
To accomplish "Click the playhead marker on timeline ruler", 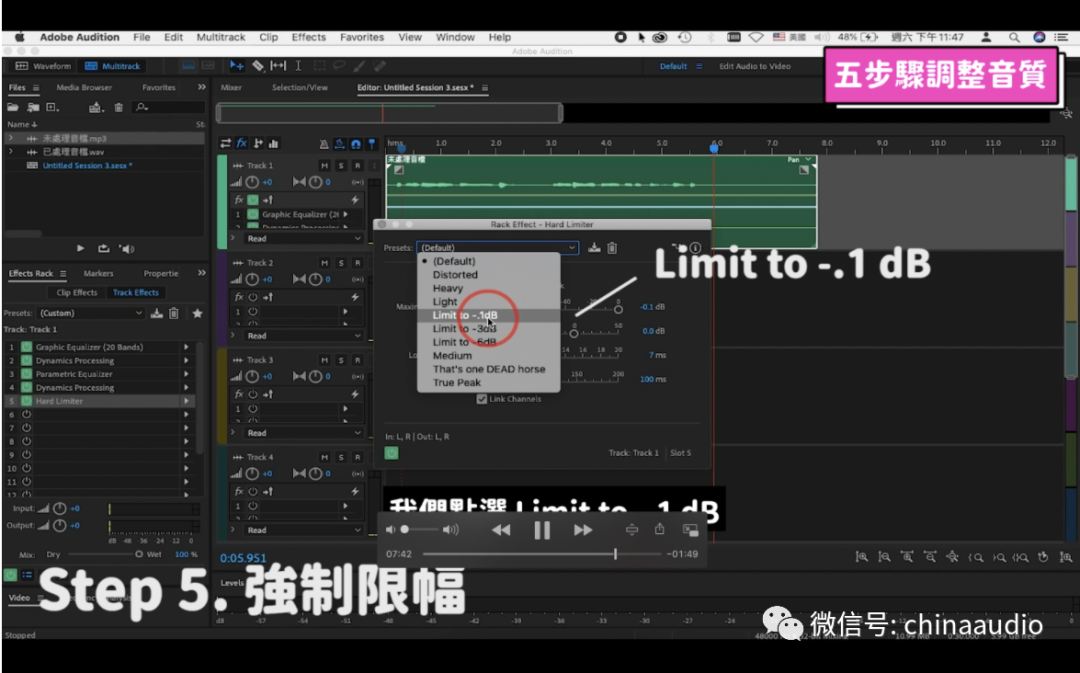I will point(714,147).
